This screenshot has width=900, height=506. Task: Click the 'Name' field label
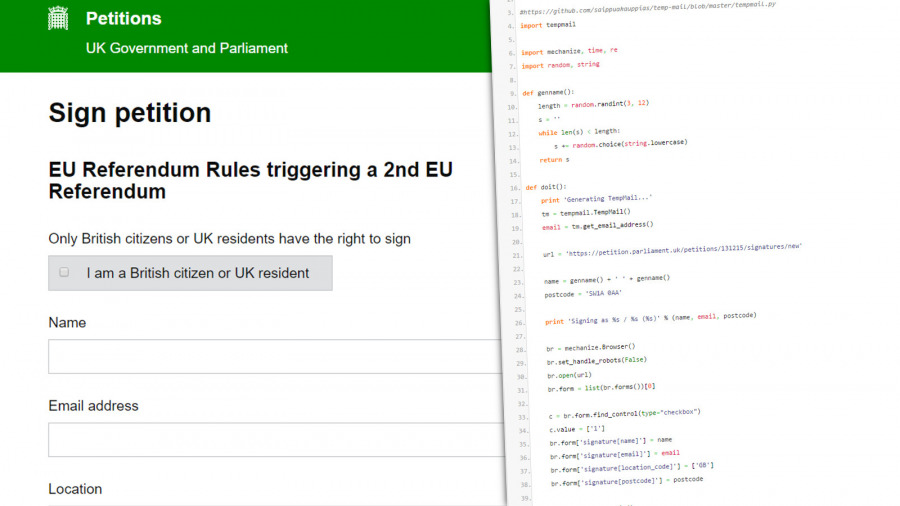[x=67, y=322]
